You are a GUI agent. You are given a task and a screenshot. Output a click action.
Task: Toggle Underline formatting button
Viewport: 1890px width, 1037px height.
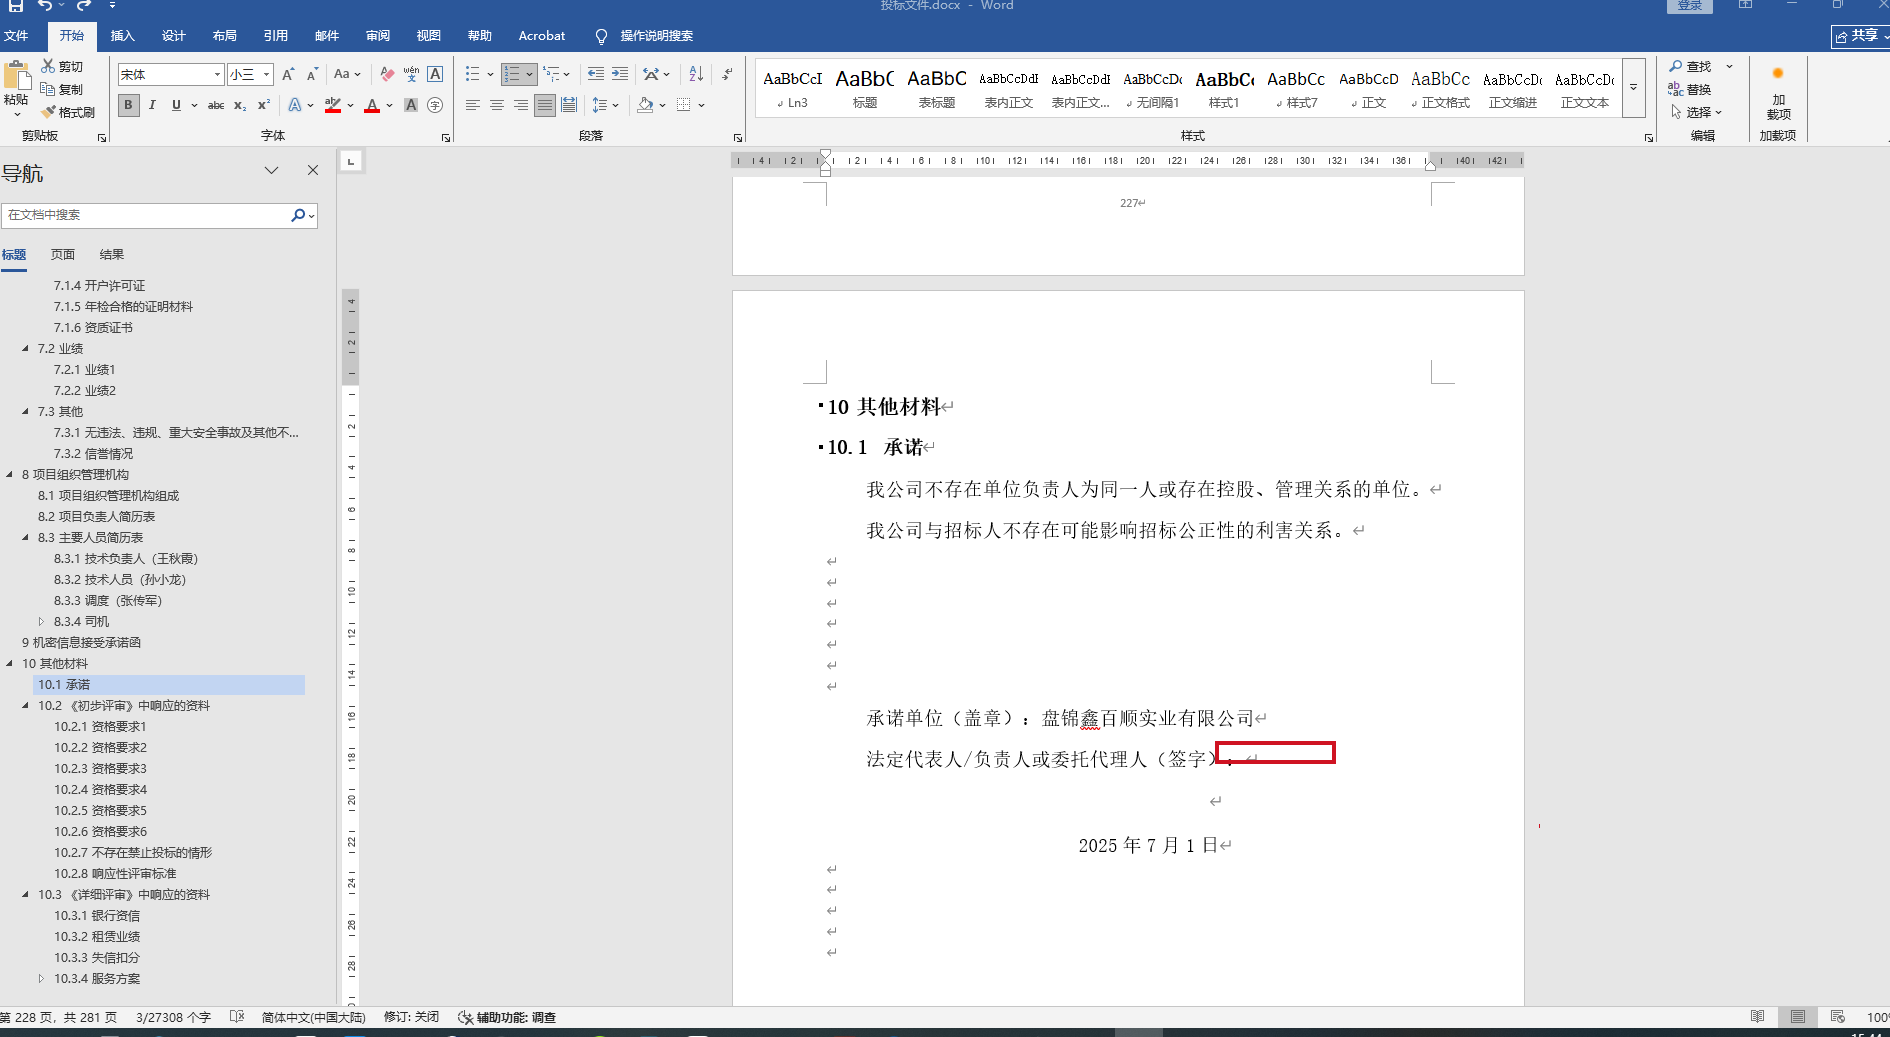click(x=176, y=105)
